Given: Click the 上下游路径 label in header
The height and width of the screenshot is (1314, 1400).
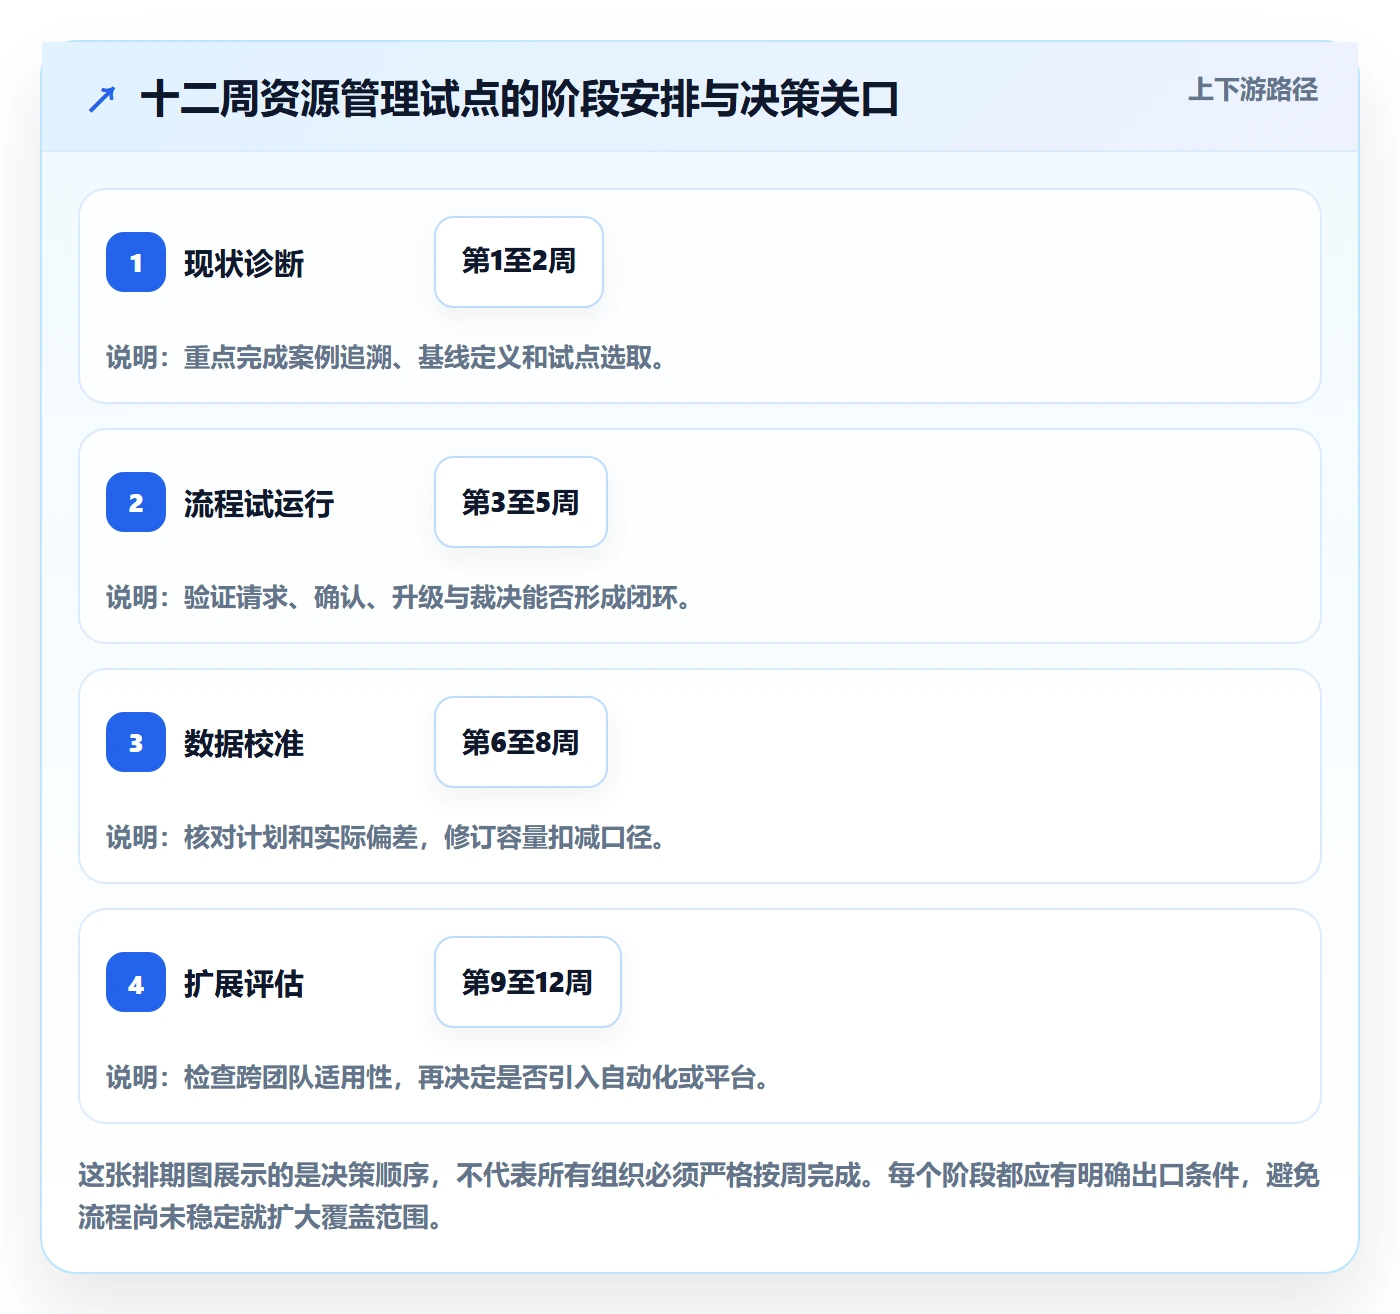Looking at the screenshot, I should (x=1253, y=90).
